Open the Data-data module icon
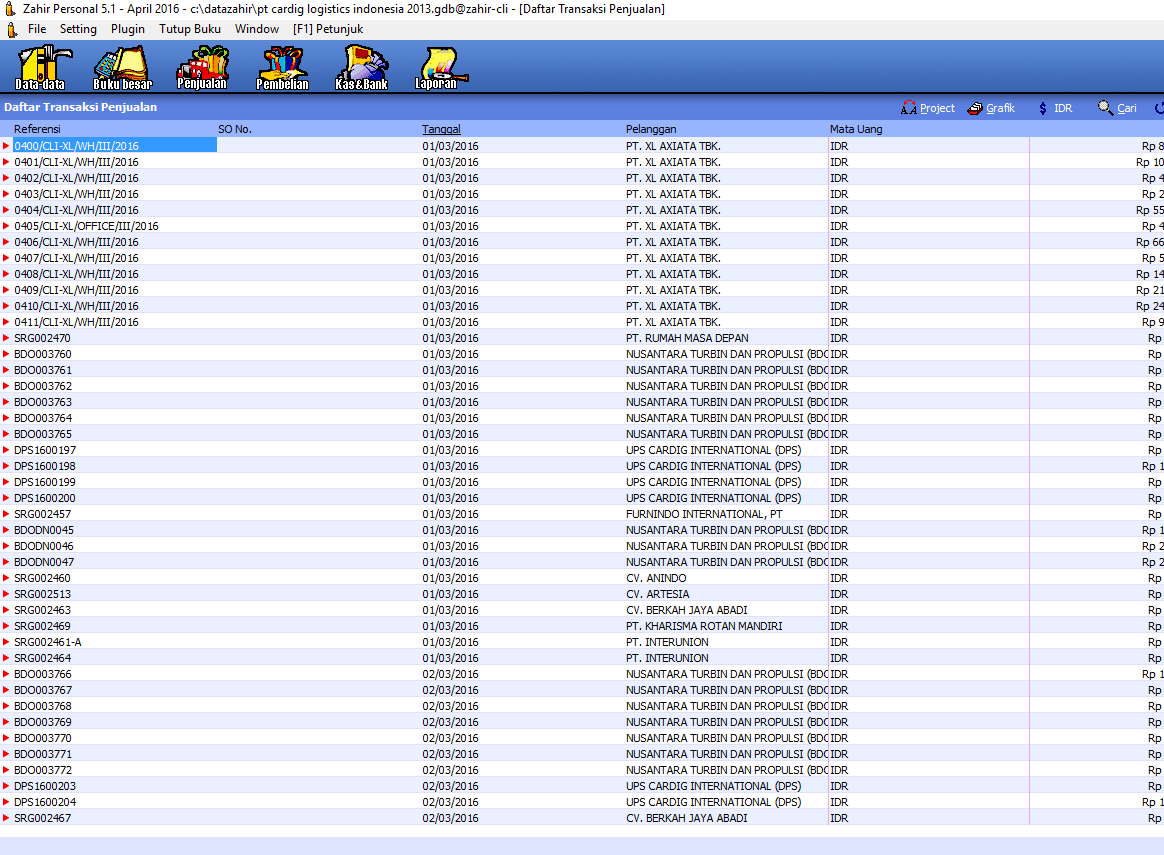Screen dimensions: 1164x855 pos(43,68)
